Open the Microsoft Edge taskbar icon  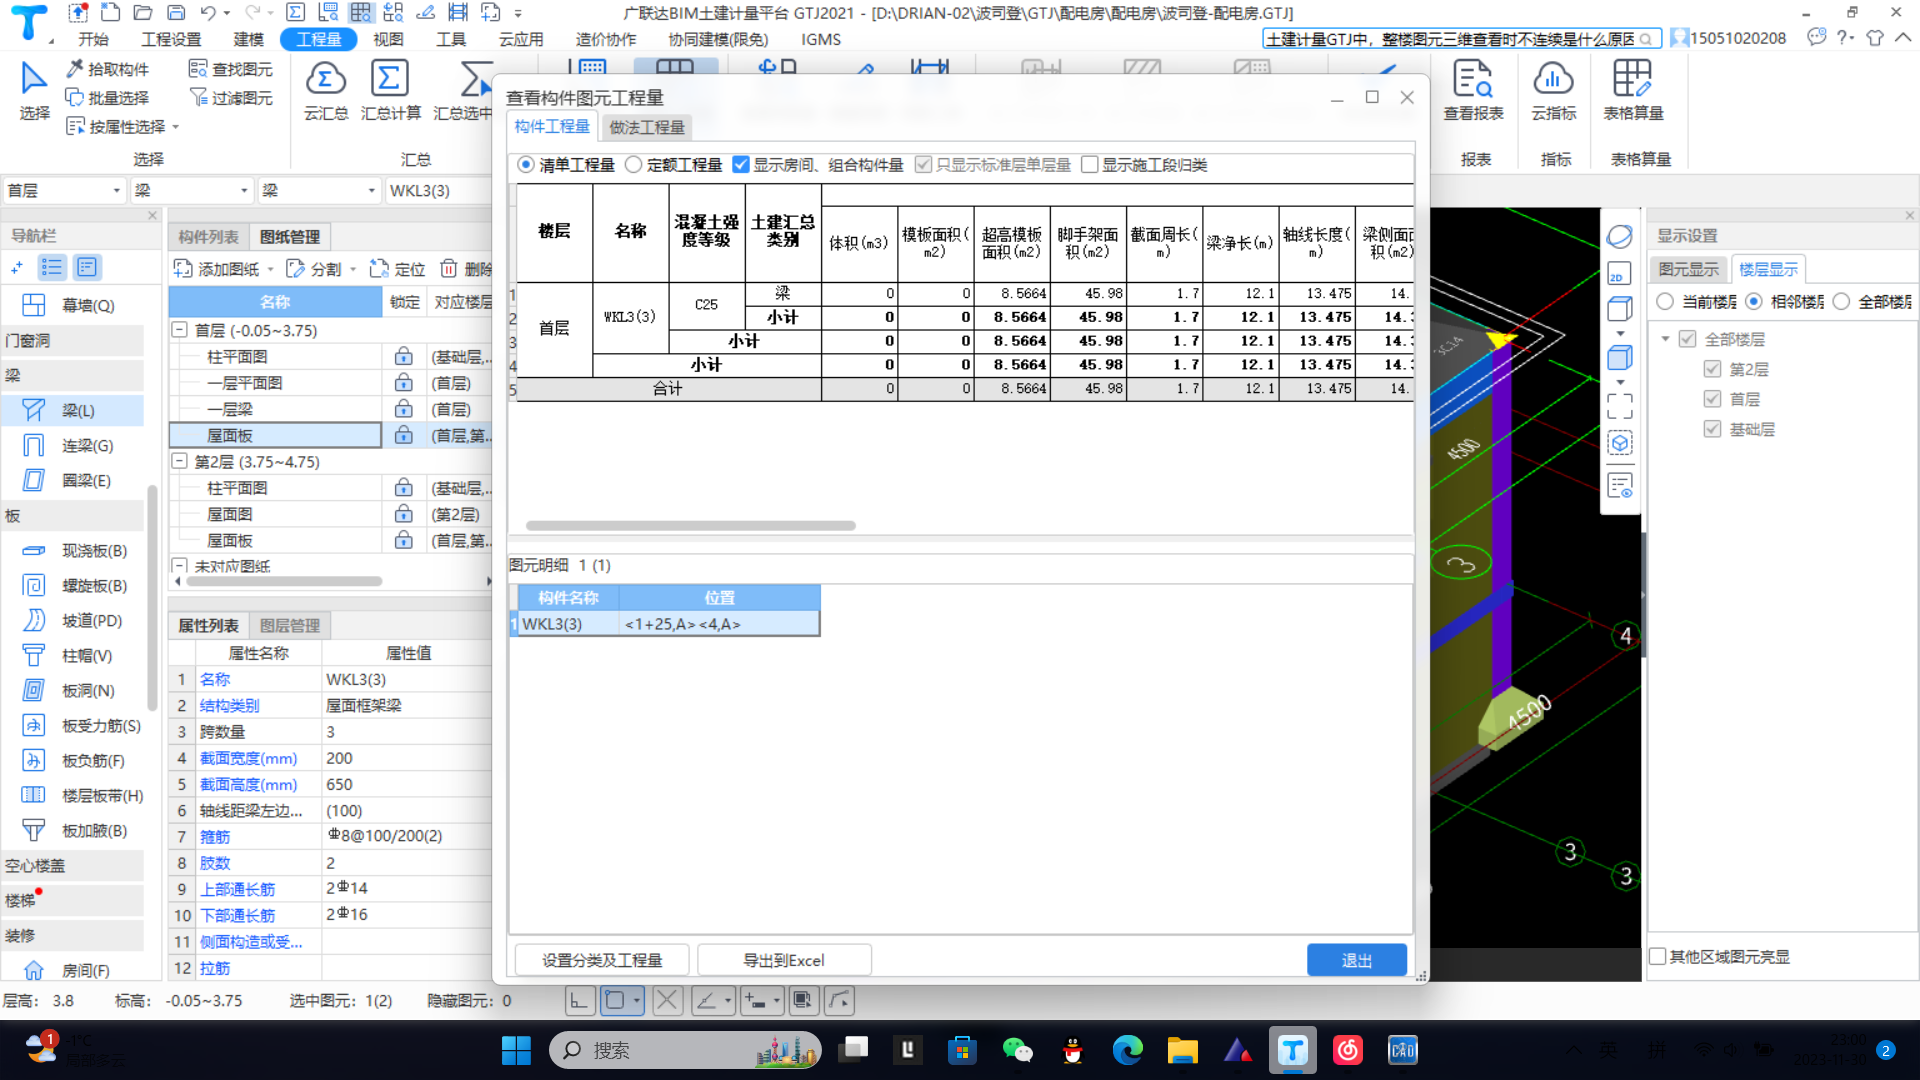(x=1127, y=1050)
